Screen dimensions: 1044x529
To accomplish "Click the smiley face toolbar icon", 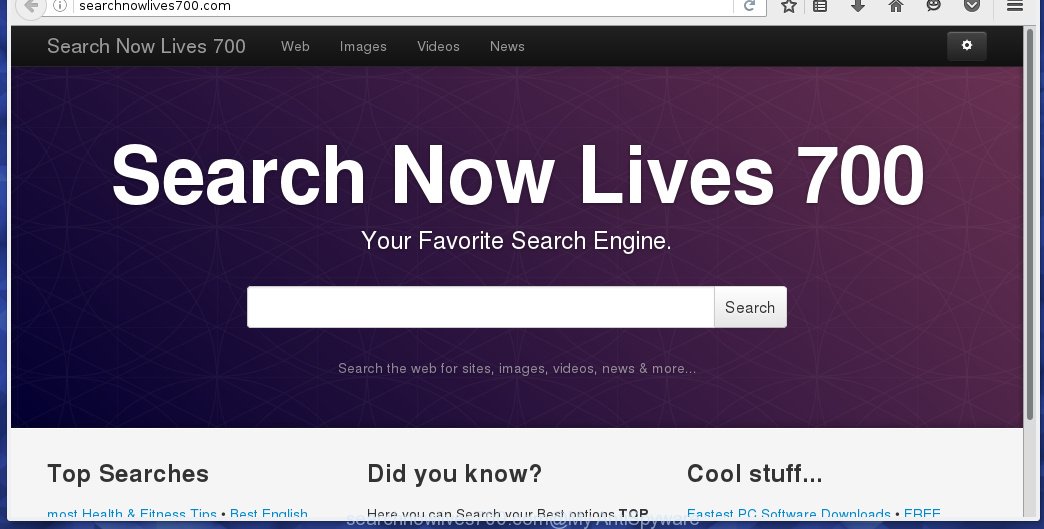I will click(x=933, y=5).
